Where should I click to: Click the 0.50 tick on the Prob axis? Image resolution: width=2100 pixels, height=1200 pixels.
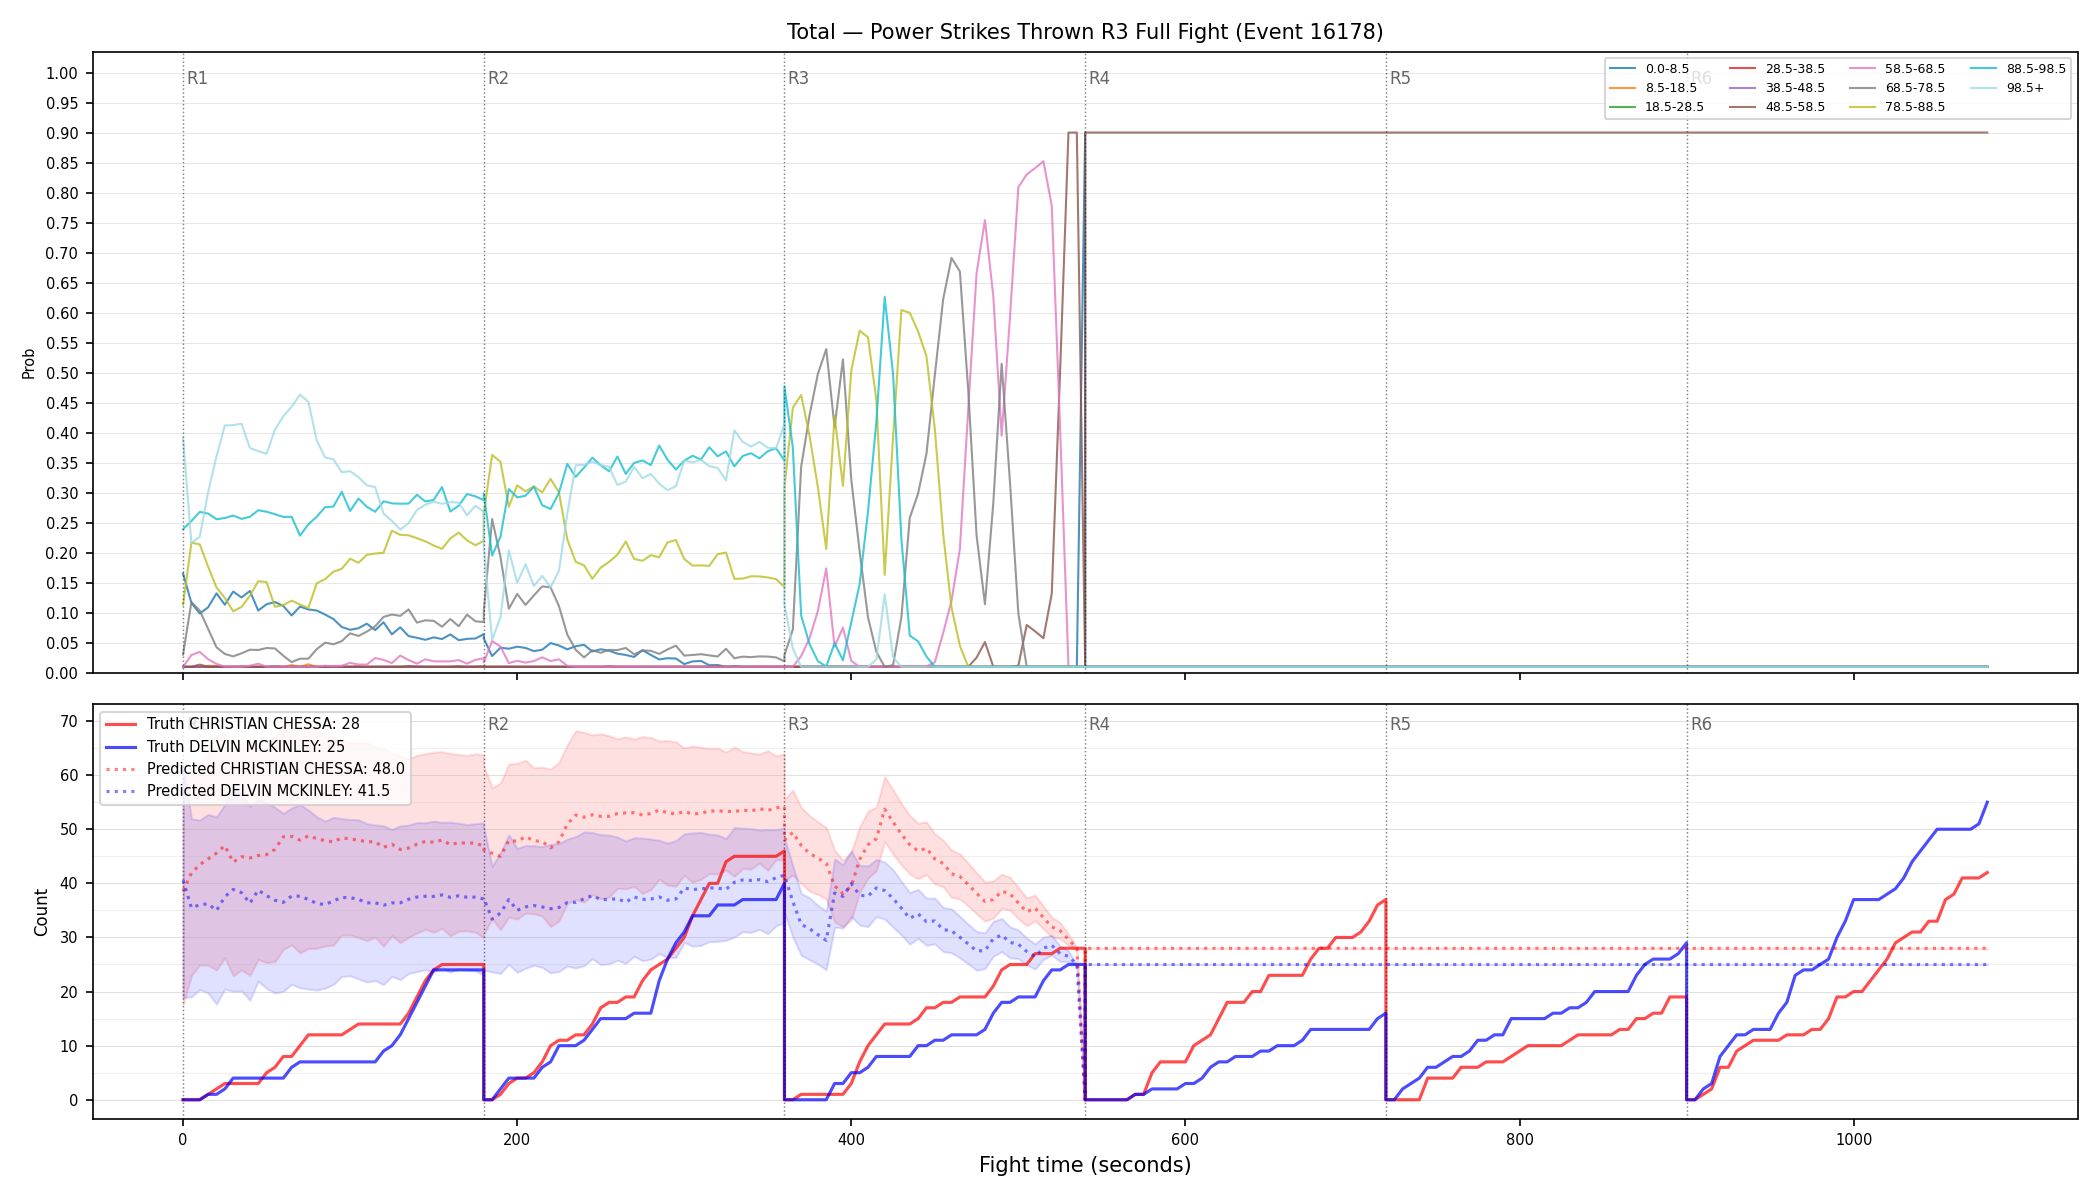tap(62, 373)
